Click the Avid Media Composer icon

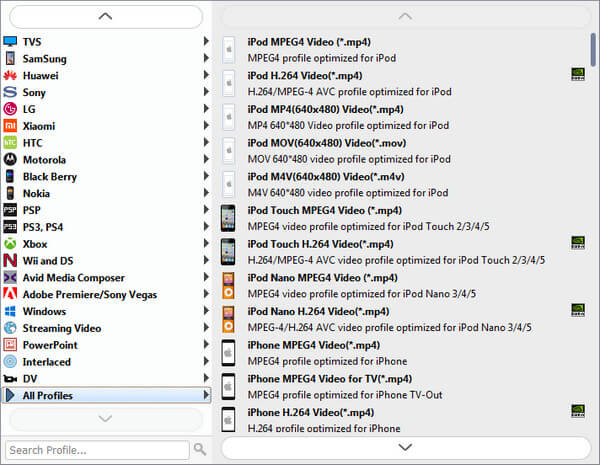pos(10,277)
